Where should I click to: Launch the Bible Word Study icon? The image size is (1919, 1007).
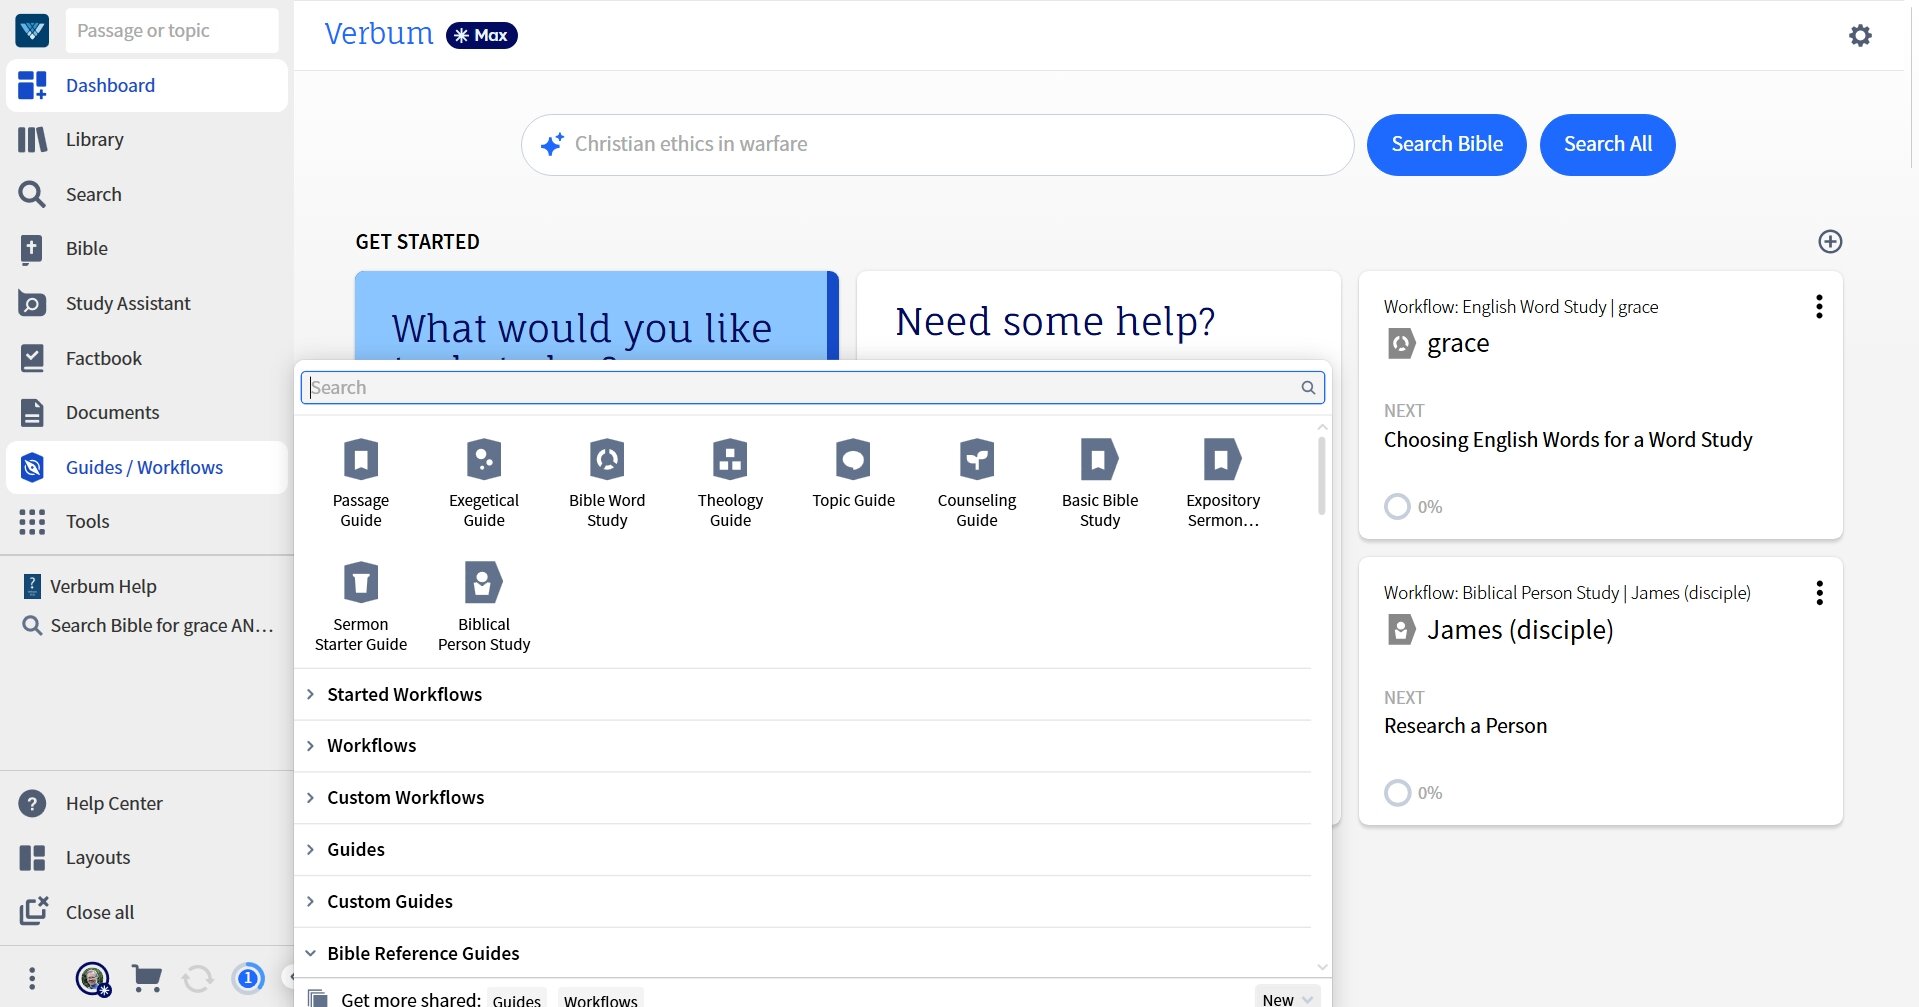[607, 460]
